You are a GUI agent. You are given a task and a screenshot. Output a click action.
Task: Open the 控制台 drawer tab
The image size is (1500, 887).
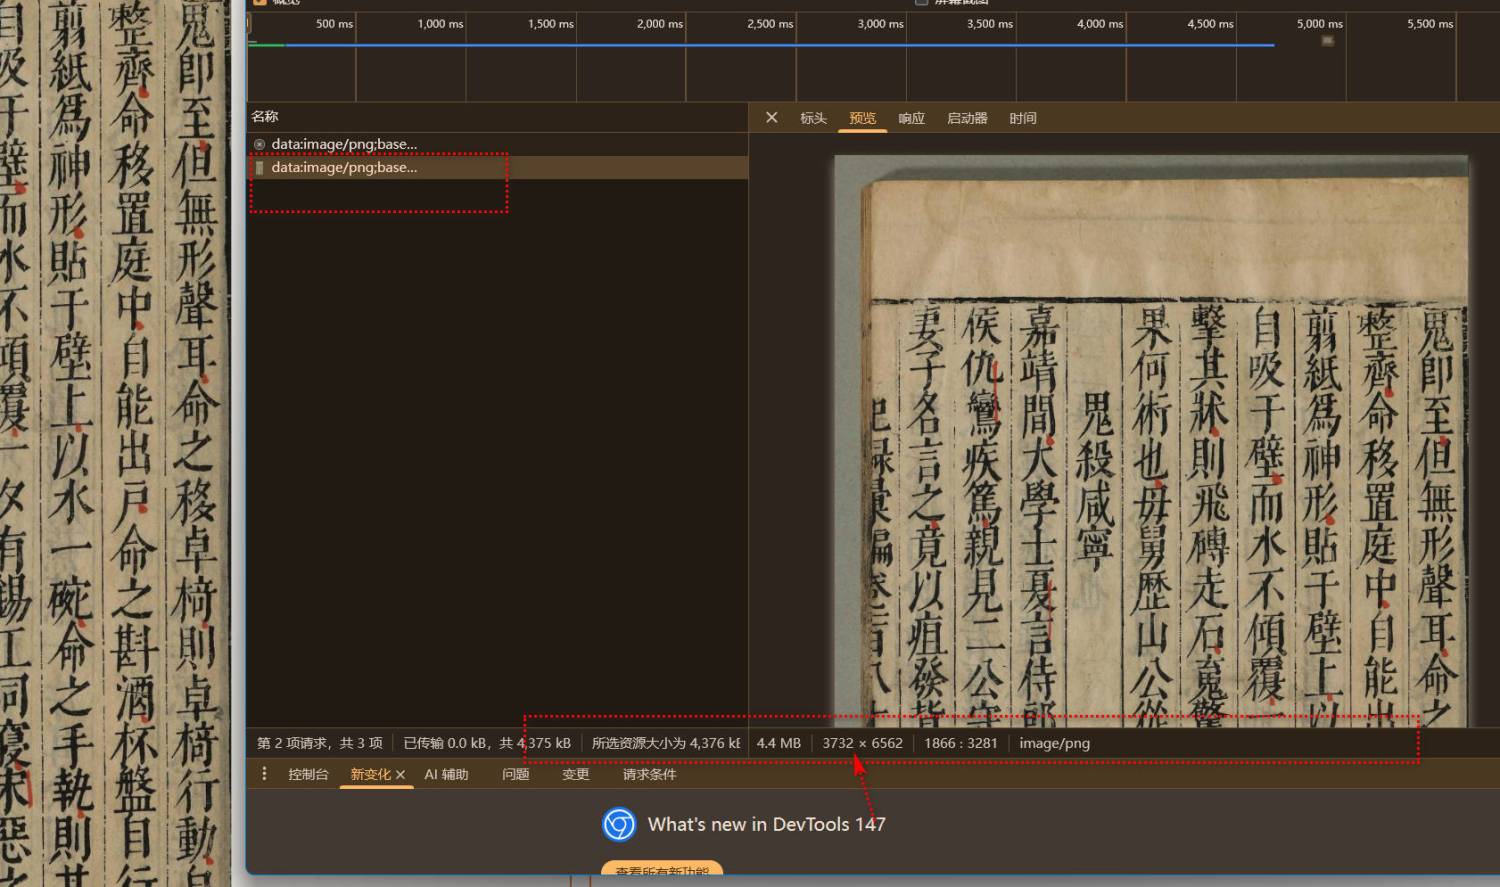click(308, 774)
